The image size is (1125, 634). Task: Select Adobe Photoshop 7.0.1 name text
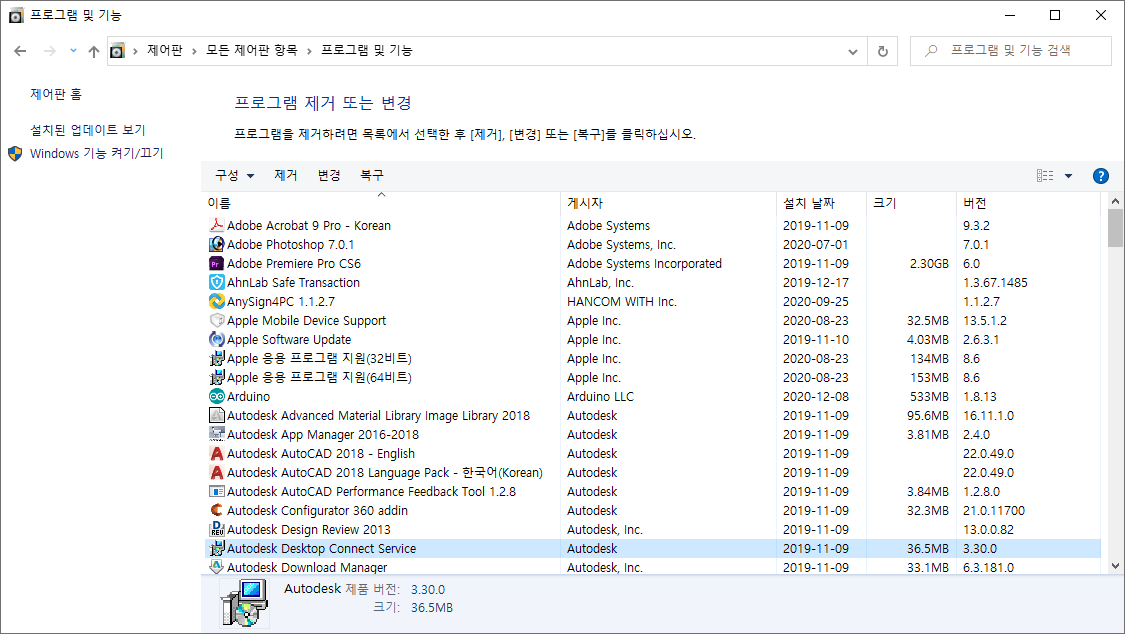[x=291, y=245]
